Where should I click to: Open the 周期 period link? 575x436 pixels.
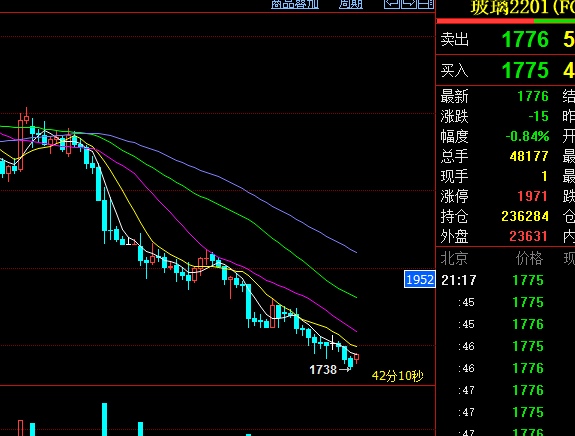351,4
